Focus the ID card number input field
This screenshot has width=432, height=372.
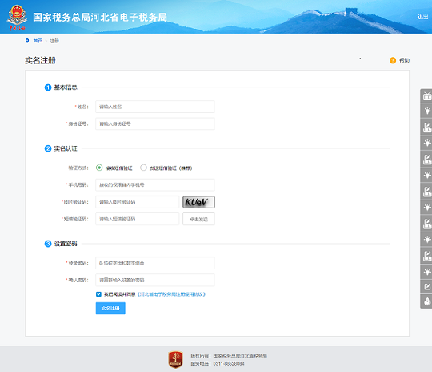click(x=155, y=124)
